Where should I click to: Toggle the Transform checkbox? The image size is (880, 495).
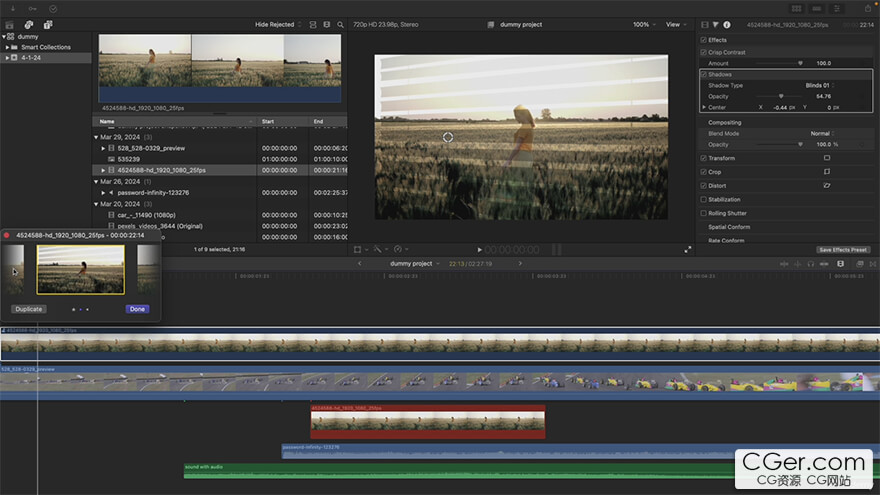[703, 158]
